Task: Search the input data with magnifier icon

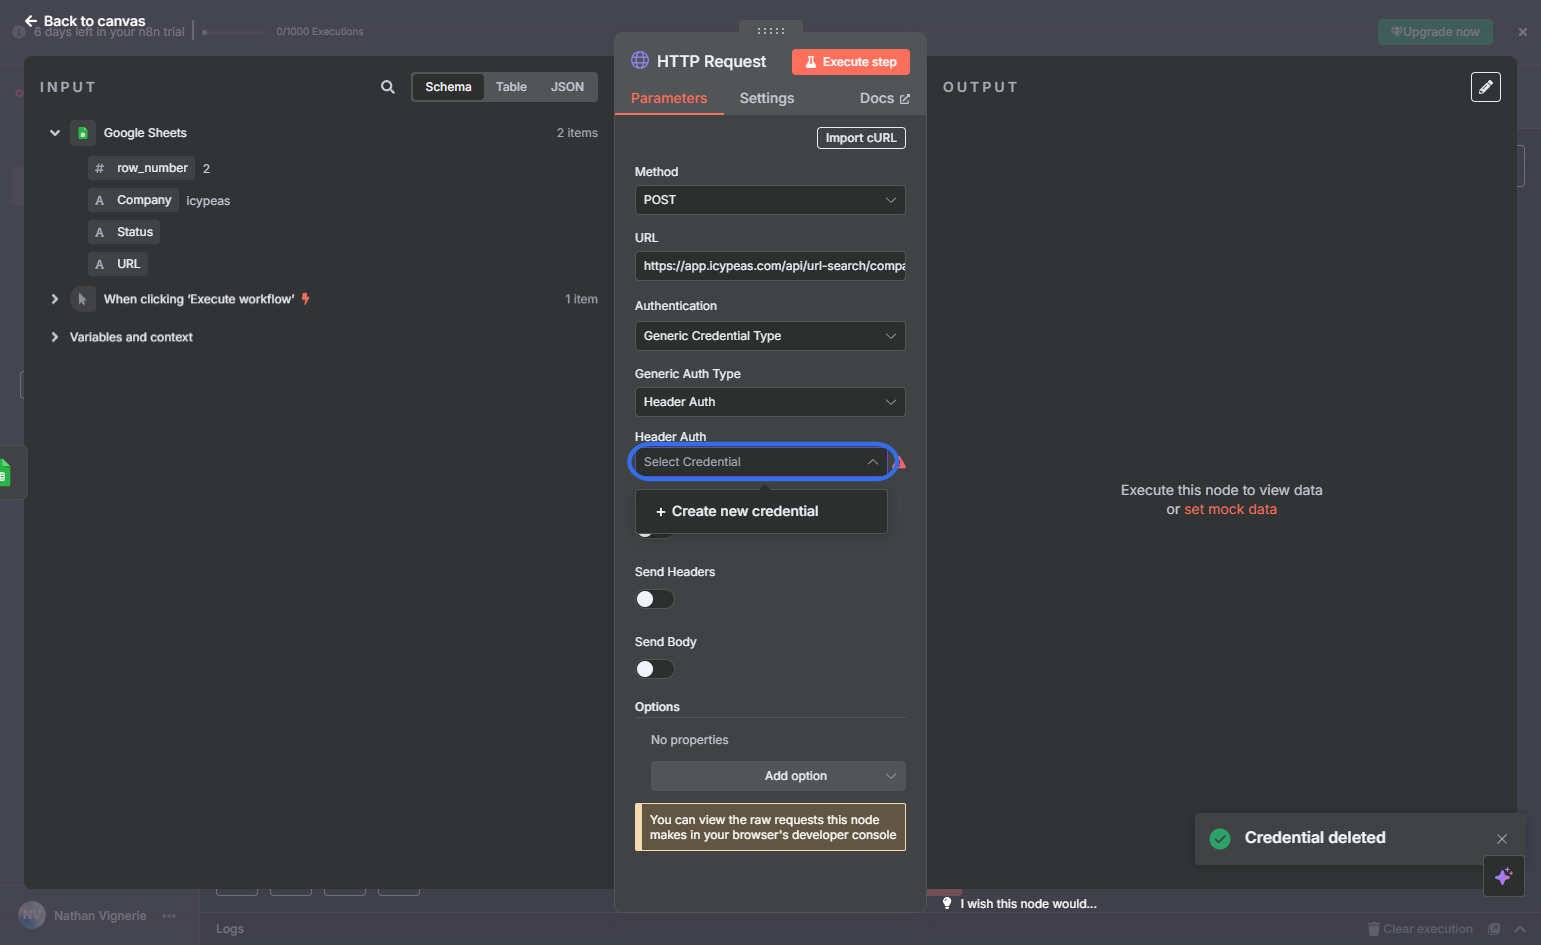Action: coord(388,87)
